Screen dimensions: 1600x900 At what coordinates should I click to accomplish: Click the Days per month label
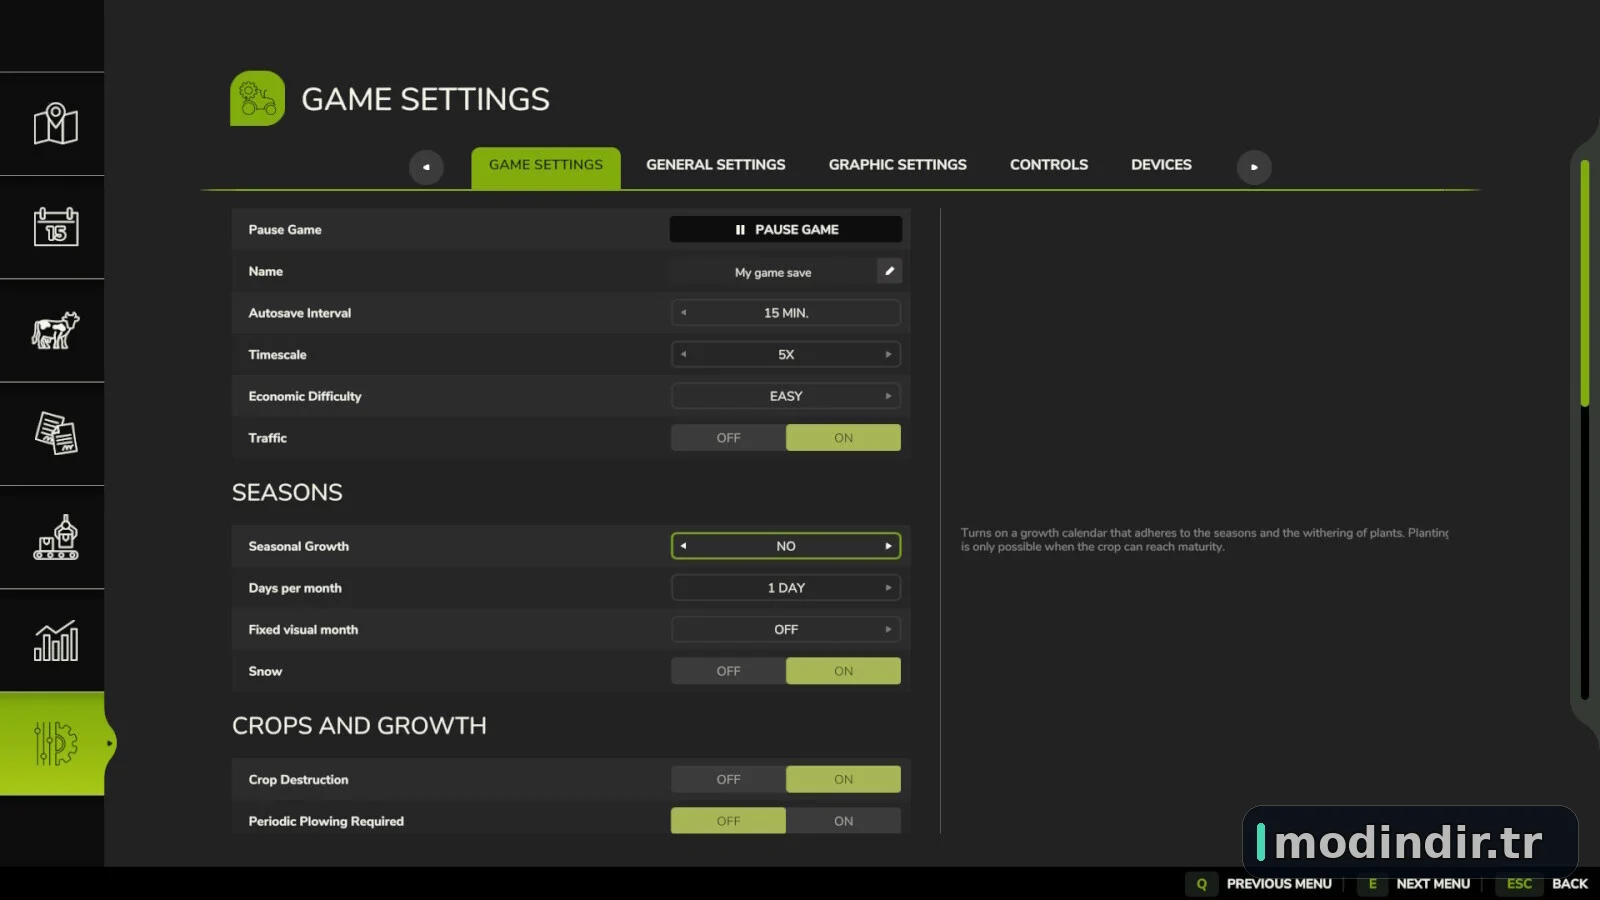coord(295,588)
